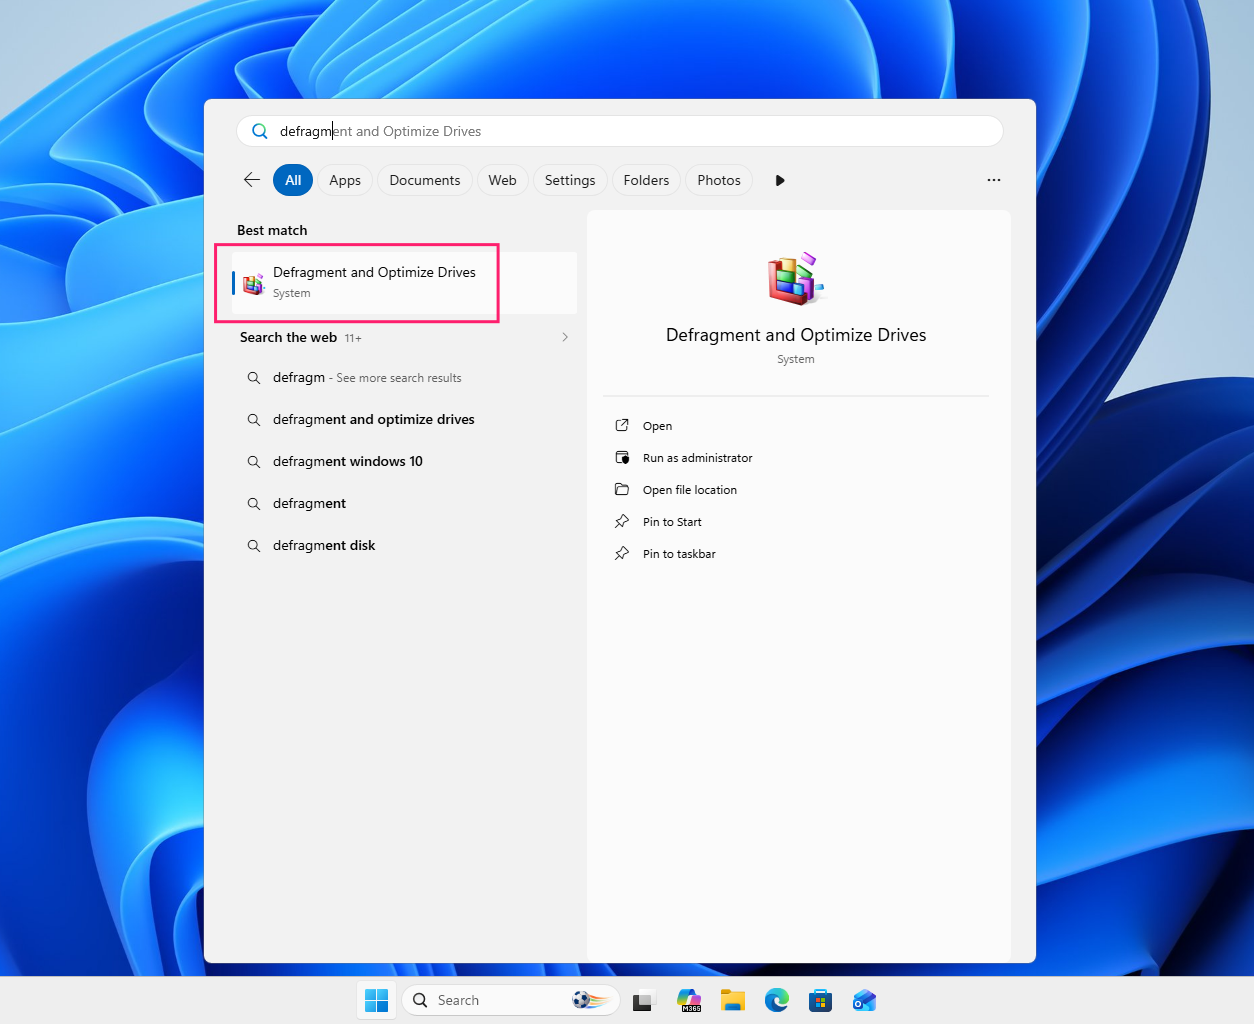Choose the plain 'defragment' web suggestion

click(404, 504)
